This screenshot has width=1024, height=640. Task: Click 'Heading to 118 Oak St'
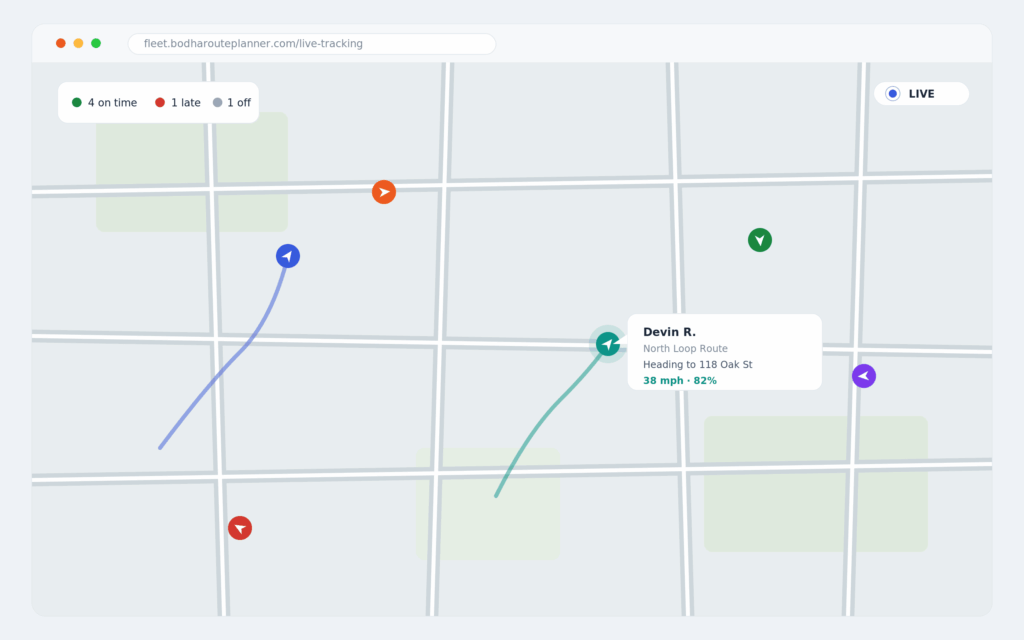click(697, 364)
